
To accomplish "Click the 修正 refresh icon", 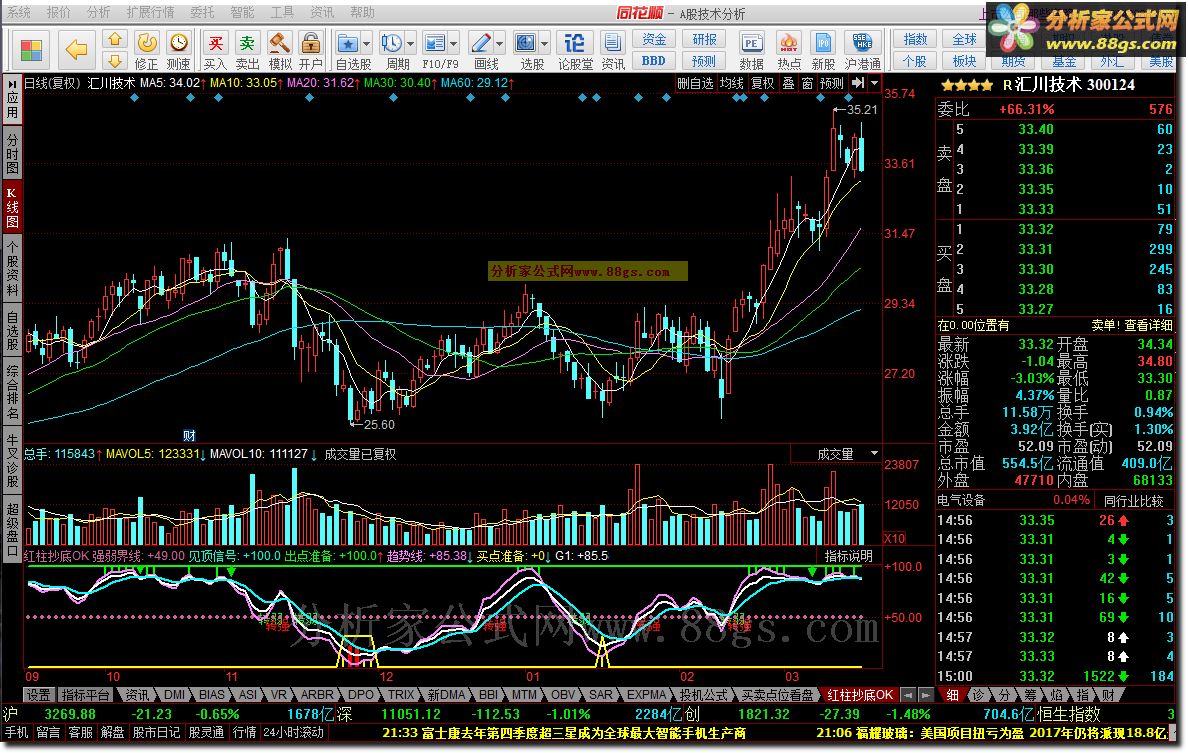I will (x=146, y=43).
